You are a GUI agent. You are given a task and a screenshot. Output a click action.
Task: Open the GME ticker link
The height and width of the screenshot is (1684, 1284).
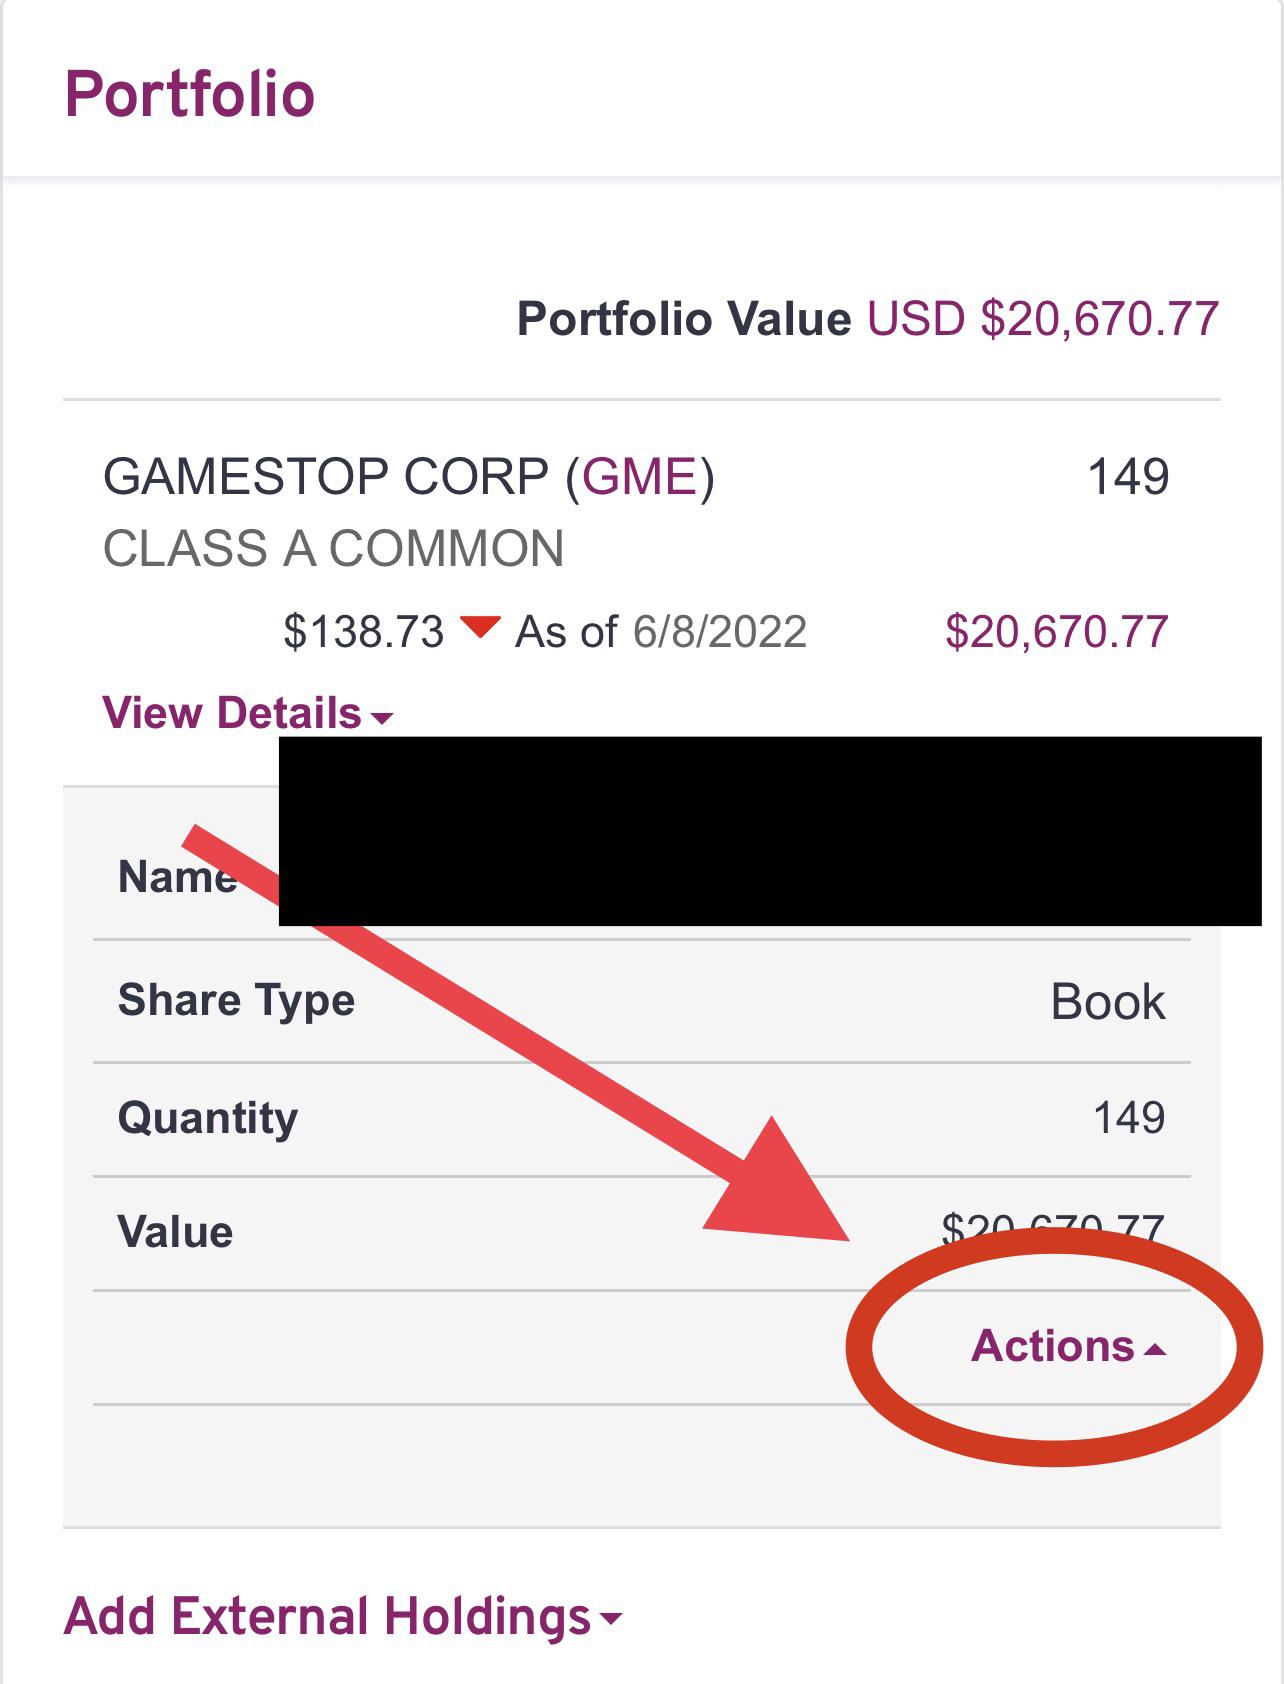639,477
